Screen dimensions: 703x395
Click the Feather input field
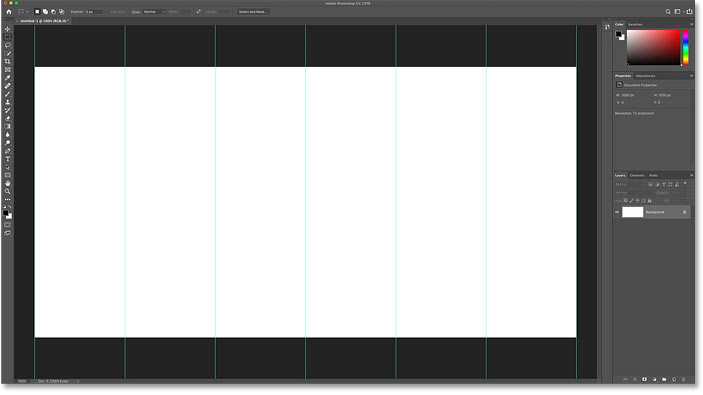pos(94,12)
